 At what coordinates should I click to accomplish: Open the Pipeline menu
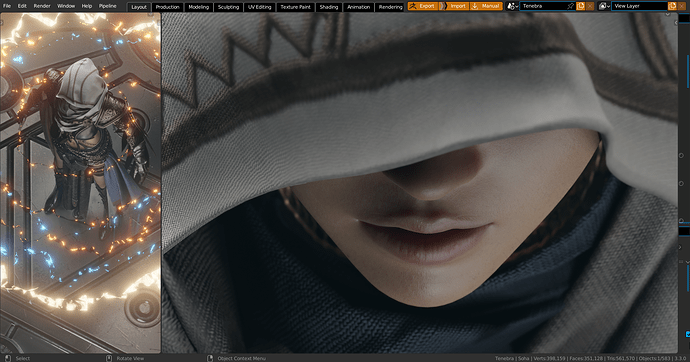[x=107, y=6]
